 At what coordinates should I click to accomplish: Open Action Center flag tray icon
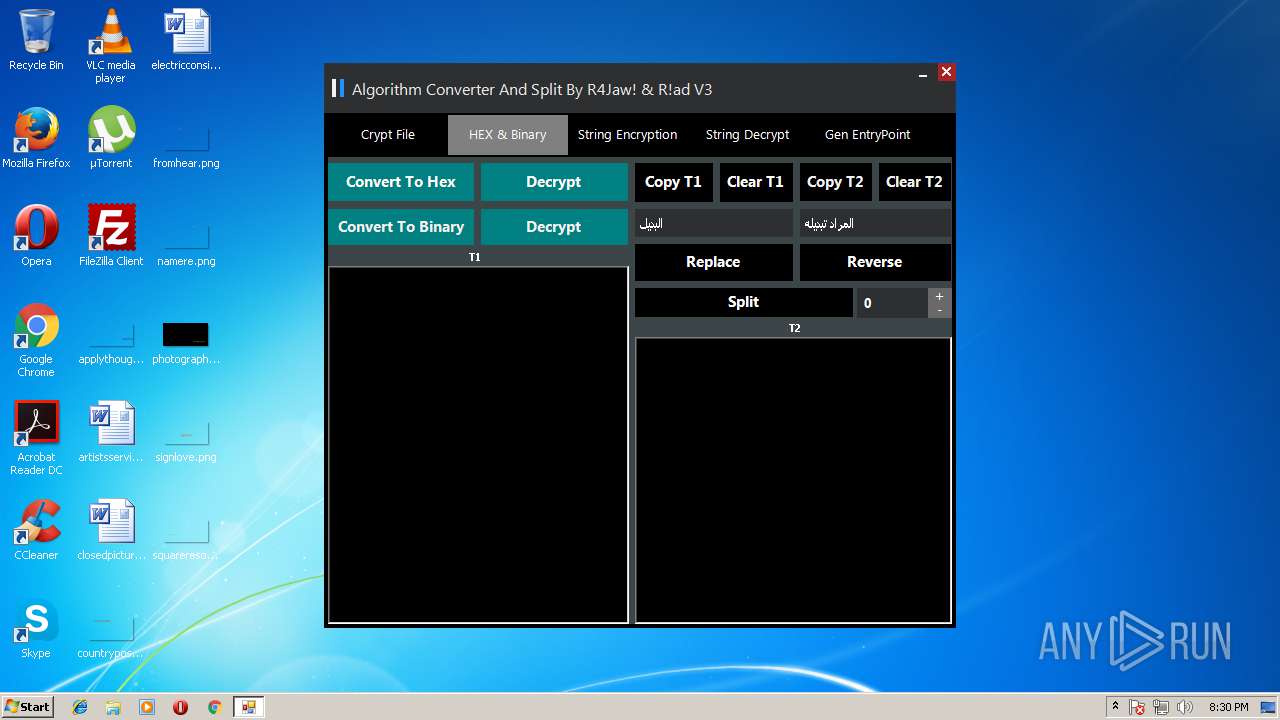click(1138, 707)
